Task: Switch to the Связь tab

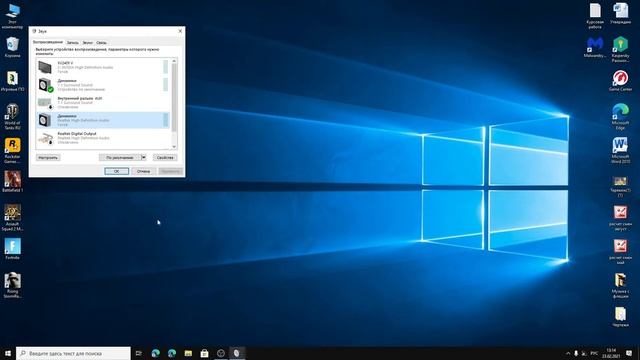Action: (x=101, y=42)
